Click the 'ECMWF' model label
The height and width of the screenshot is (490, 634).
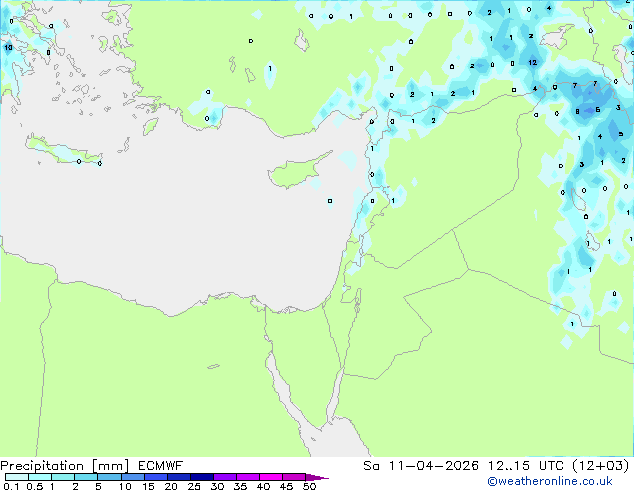coord(161,466)
